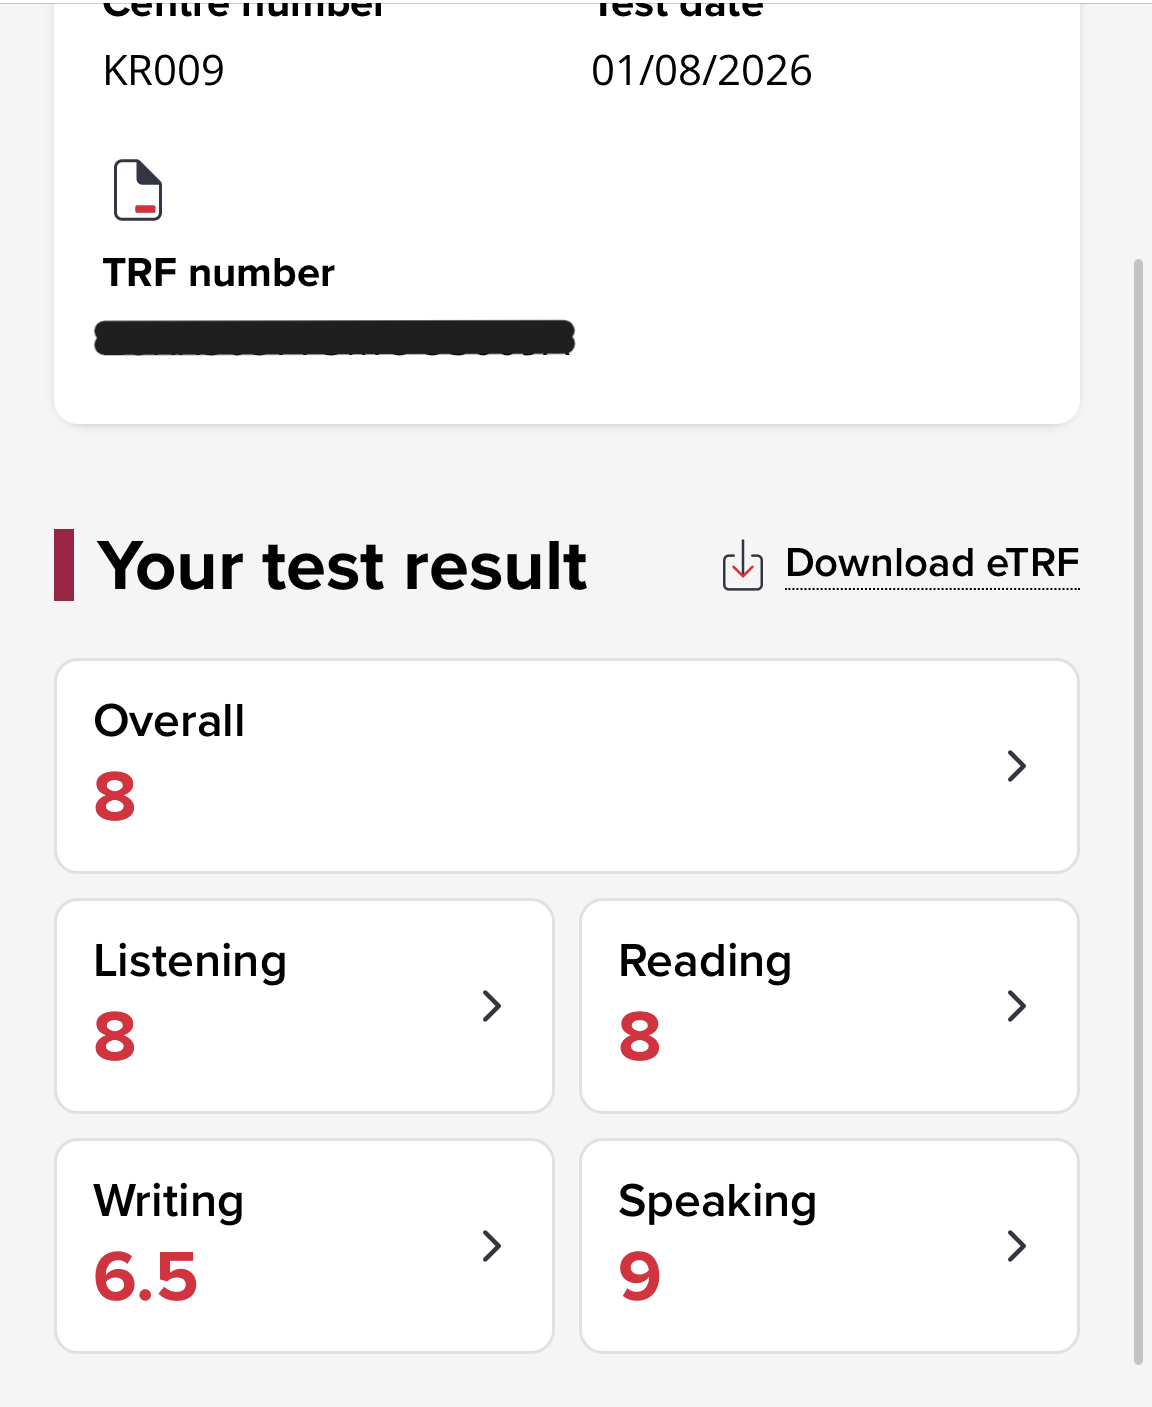Viewport: 1152px width, 1407px height.
Task: Open the Overall result card
Action: pos(567,766)
